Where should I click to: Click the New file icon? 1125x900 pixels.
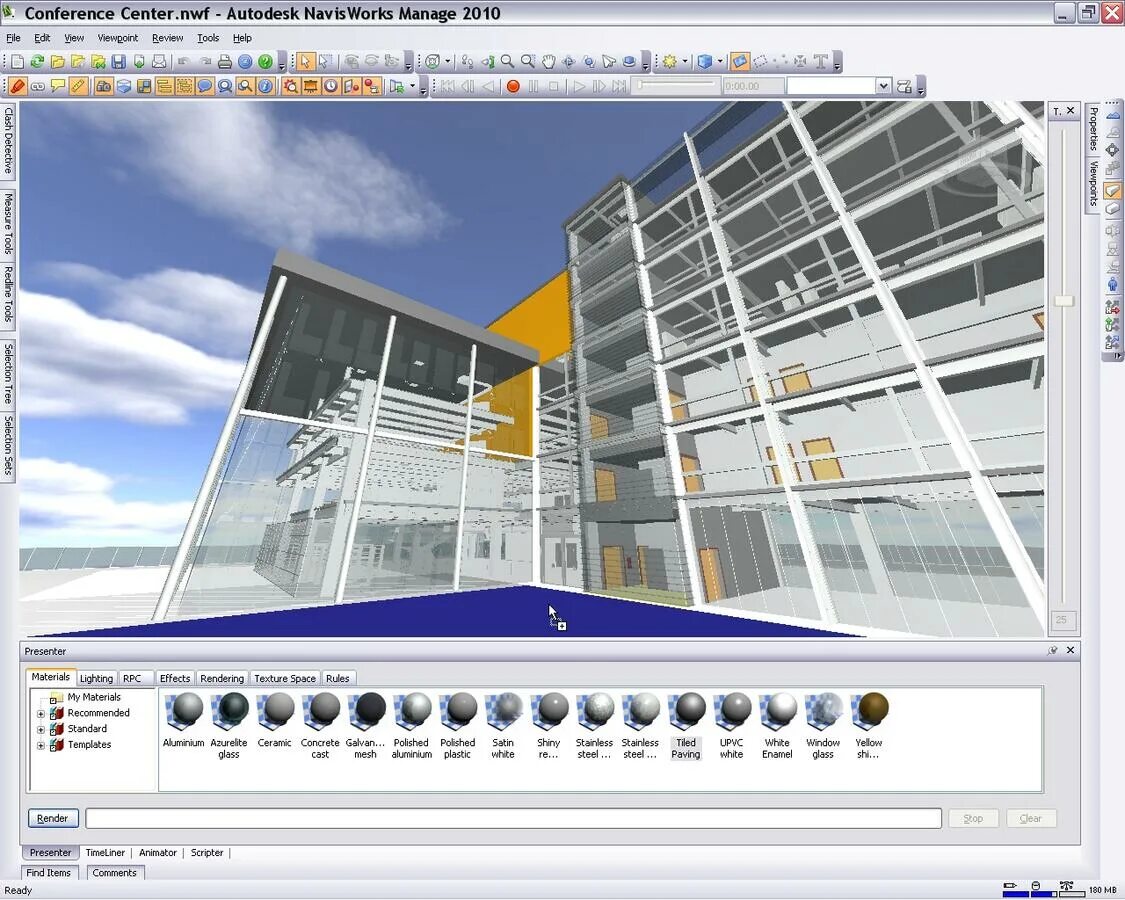coord(17,62)
